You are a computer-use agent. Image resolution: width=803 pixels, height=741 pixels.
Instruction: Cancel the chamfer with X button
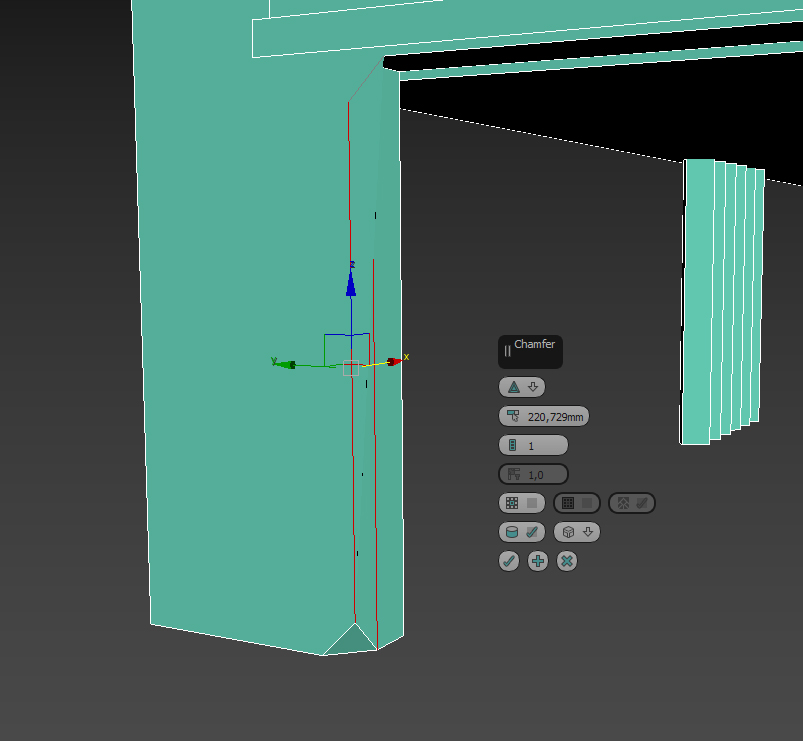click(x=567, y=561)
